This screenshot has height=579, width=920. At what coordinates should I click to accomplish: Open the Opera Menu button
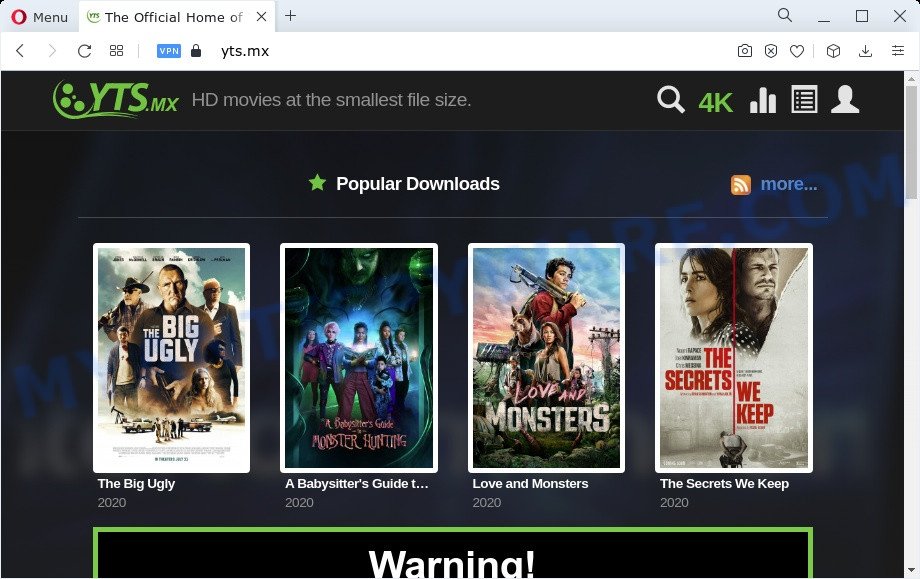click(39, 17)
